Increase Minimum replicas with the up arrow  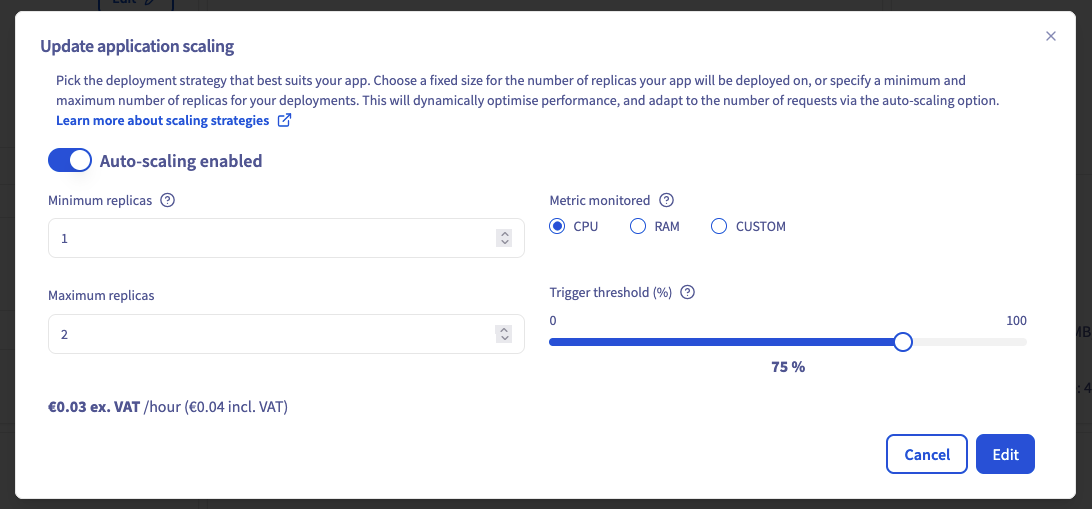point(504,234)
